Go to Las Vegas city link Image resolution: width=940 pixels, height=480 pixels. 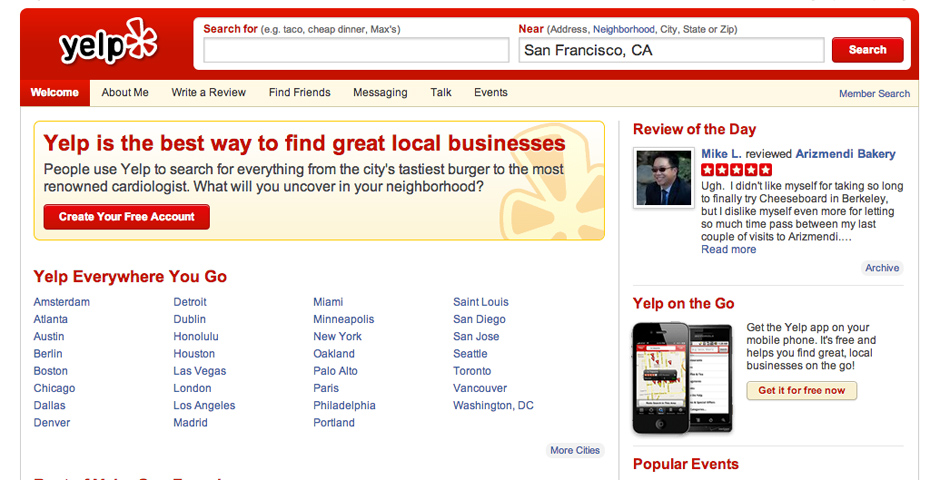coord(200,371)
